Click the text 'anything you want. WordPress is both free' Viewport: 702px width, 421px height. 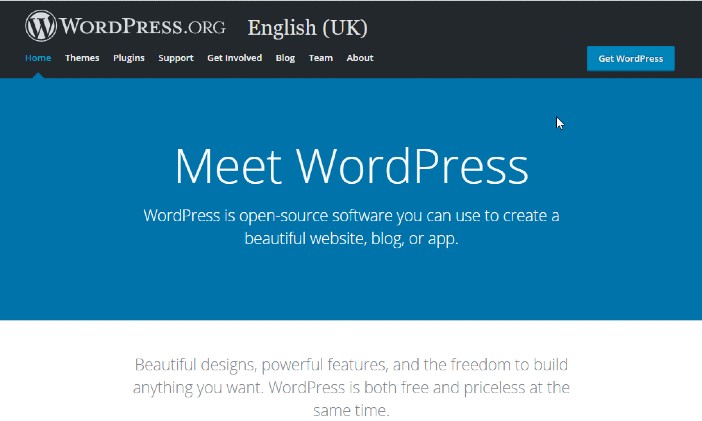click(x=281, y=387)
